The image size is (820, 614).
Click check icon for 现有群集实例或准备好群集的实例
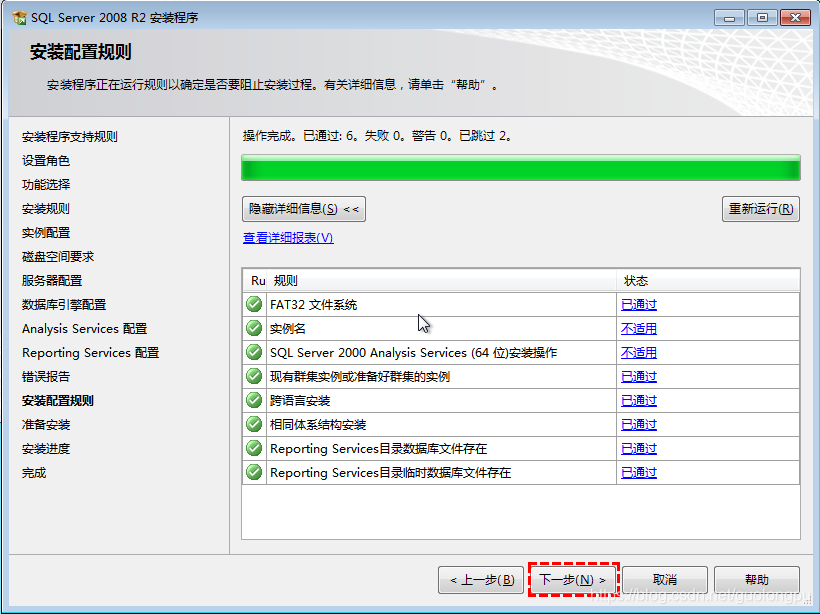point(254,376)
